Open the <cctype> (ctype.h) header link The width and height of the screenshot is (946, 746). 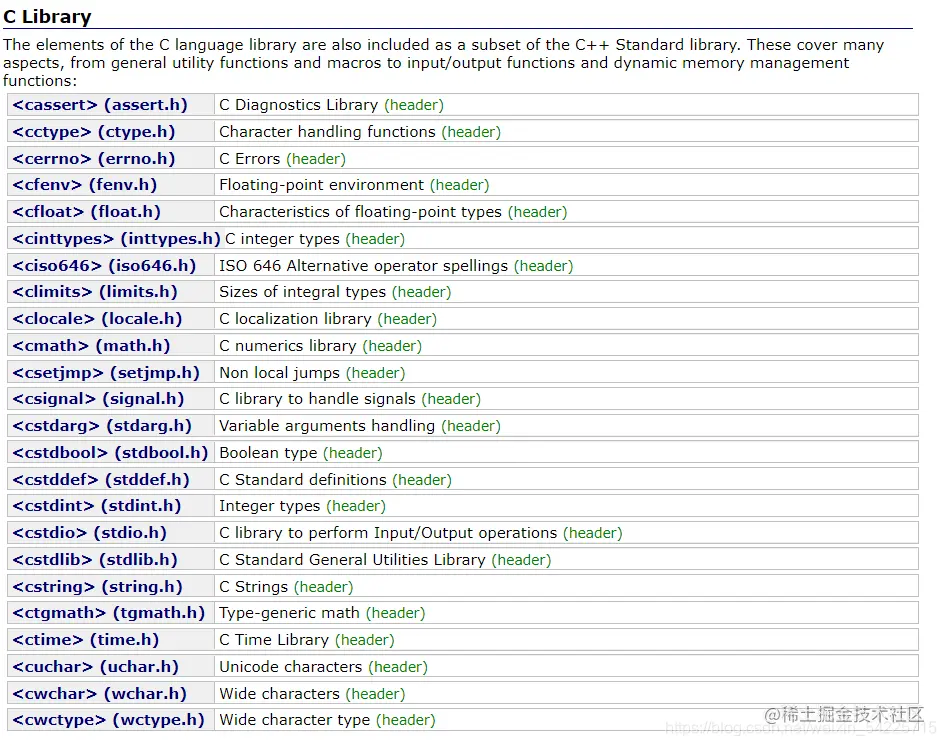94,132
